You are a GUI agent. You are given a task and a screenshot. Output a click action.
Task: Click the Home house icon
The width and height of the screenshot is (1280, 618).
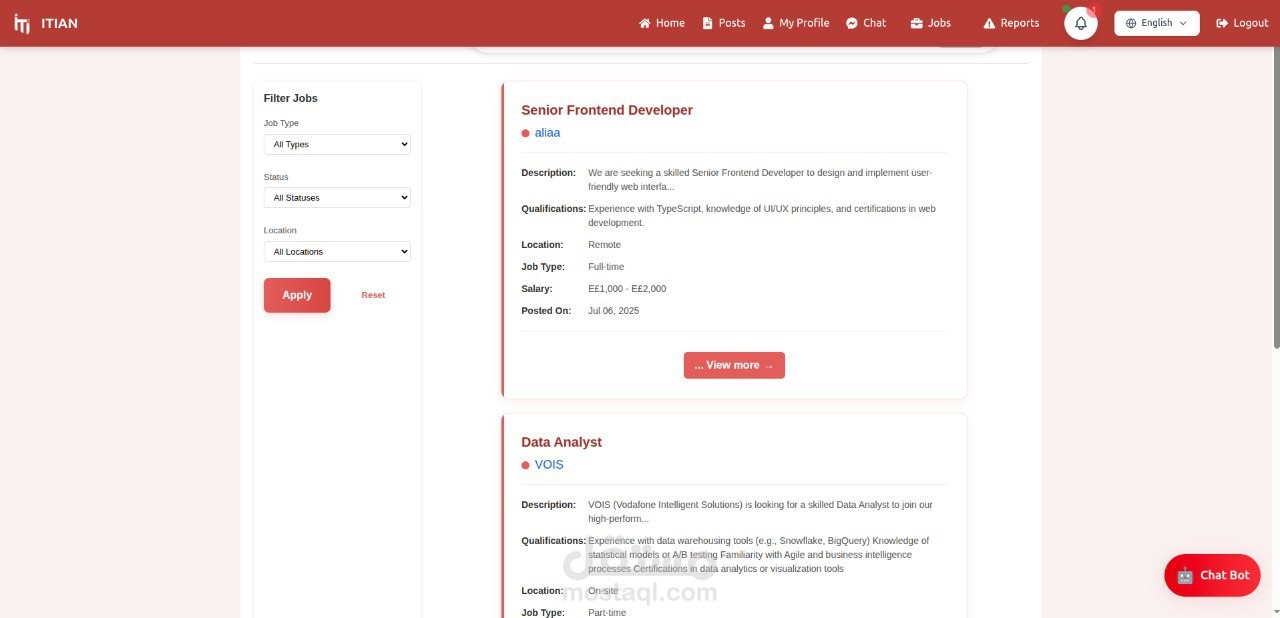pos(645,23)
